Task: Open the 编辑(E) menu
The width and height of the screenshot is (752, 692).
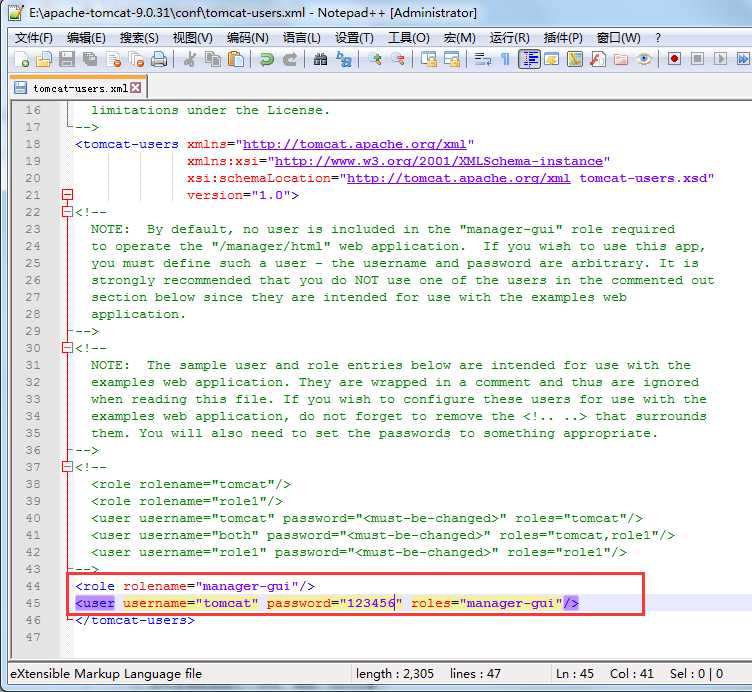Action: click(x=86, y=38)
